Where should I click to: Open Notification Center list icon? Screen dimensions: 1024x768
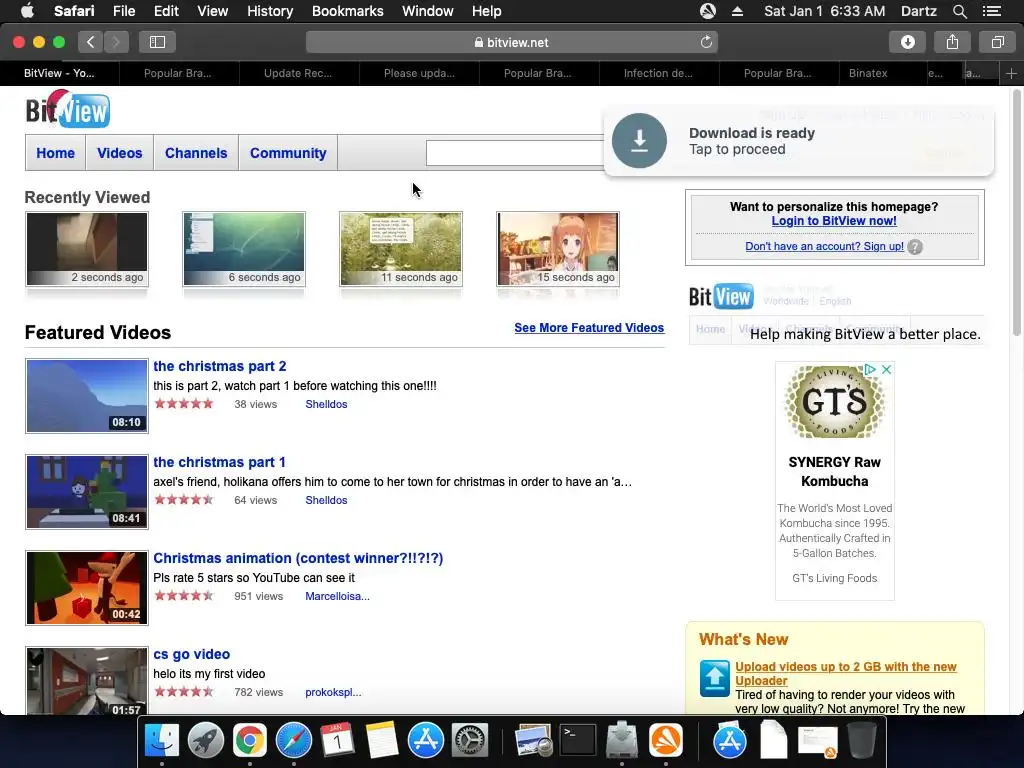(x=991, y=11)
